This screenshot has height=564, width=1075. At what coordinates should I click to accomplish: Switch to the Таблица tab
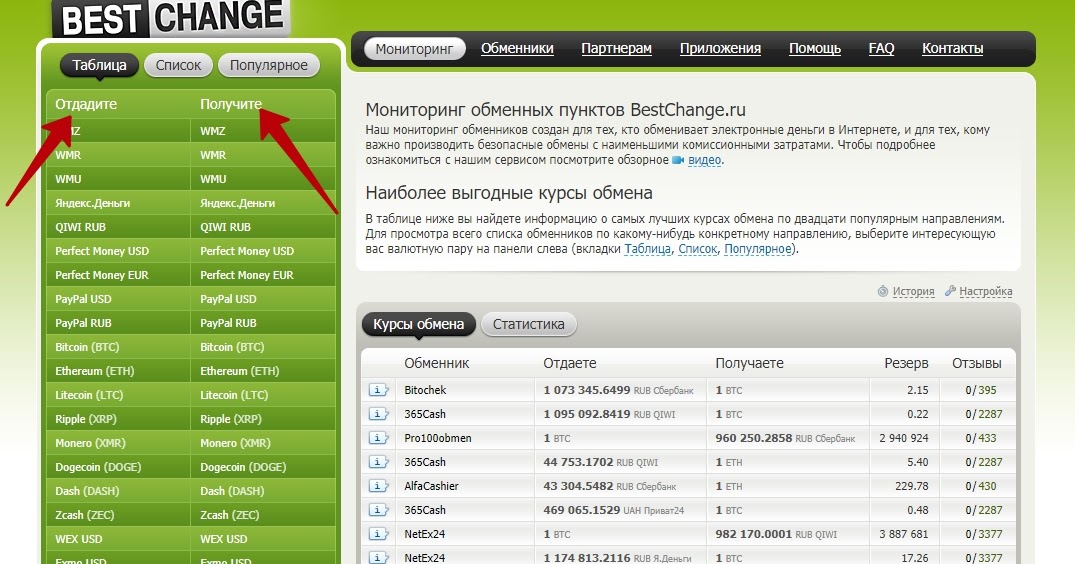coord(99,65)
